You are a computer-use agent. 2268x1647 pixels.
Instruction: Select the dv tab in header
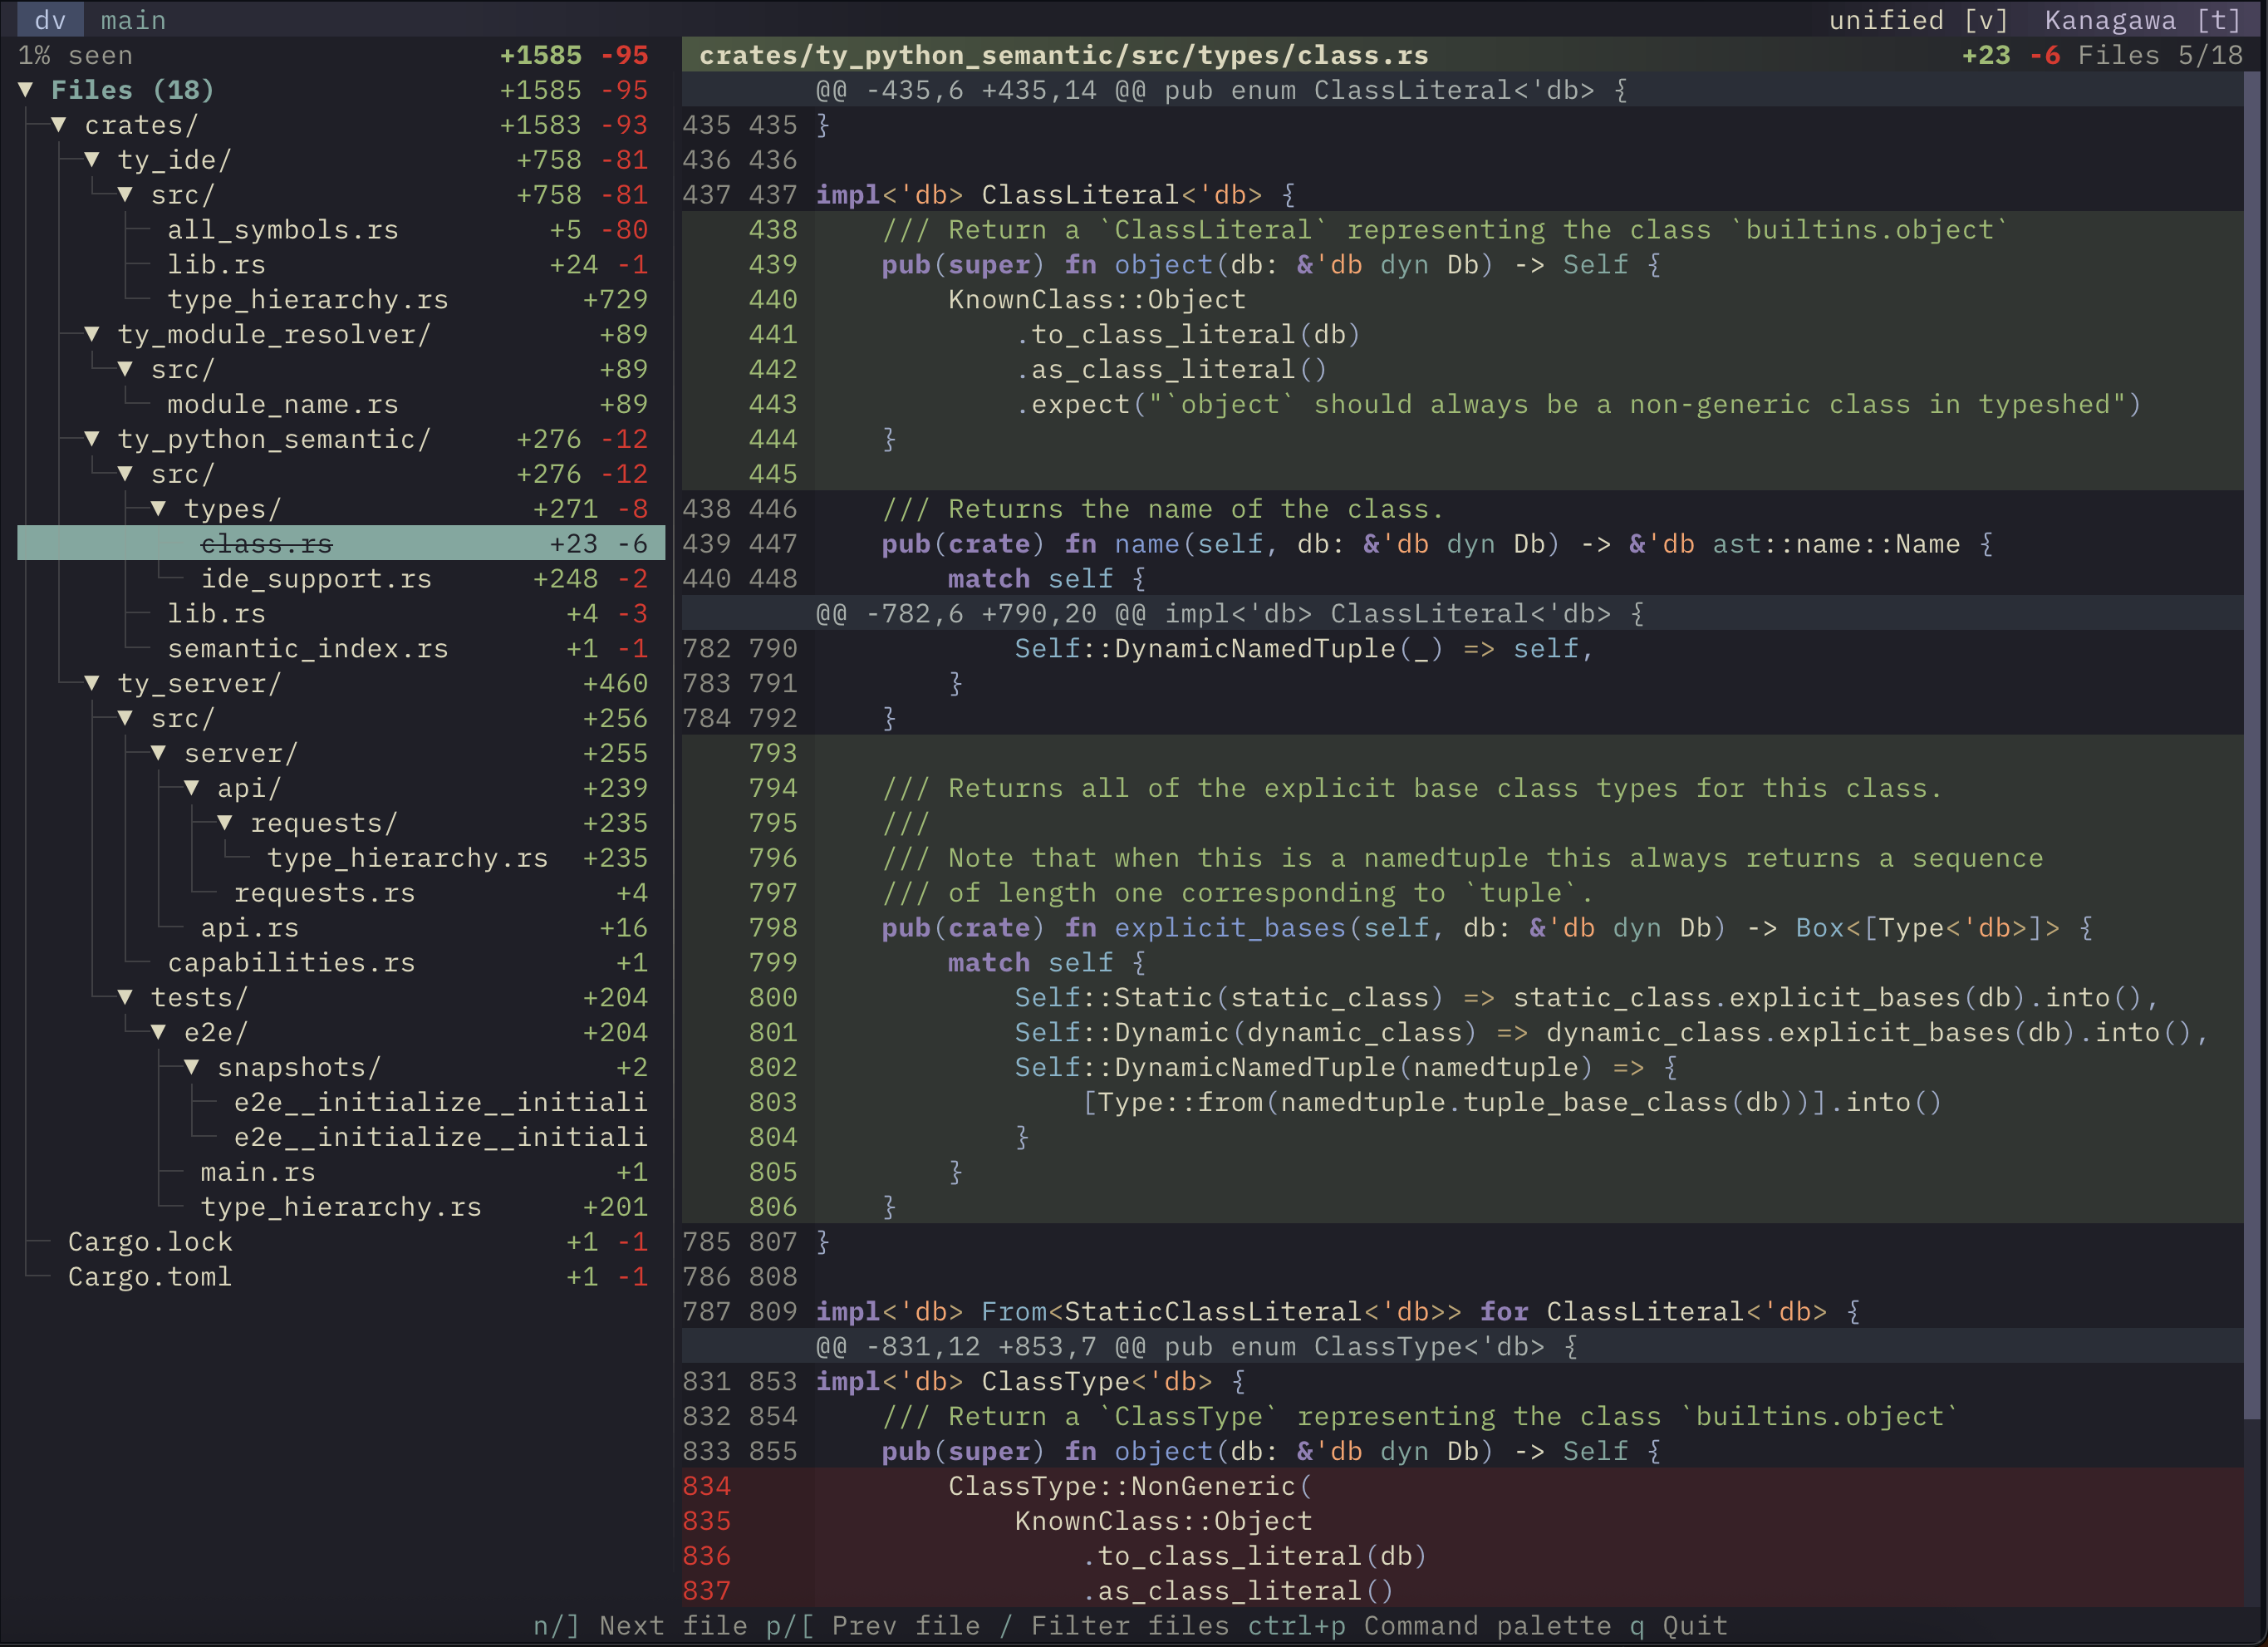pos(50,20)
